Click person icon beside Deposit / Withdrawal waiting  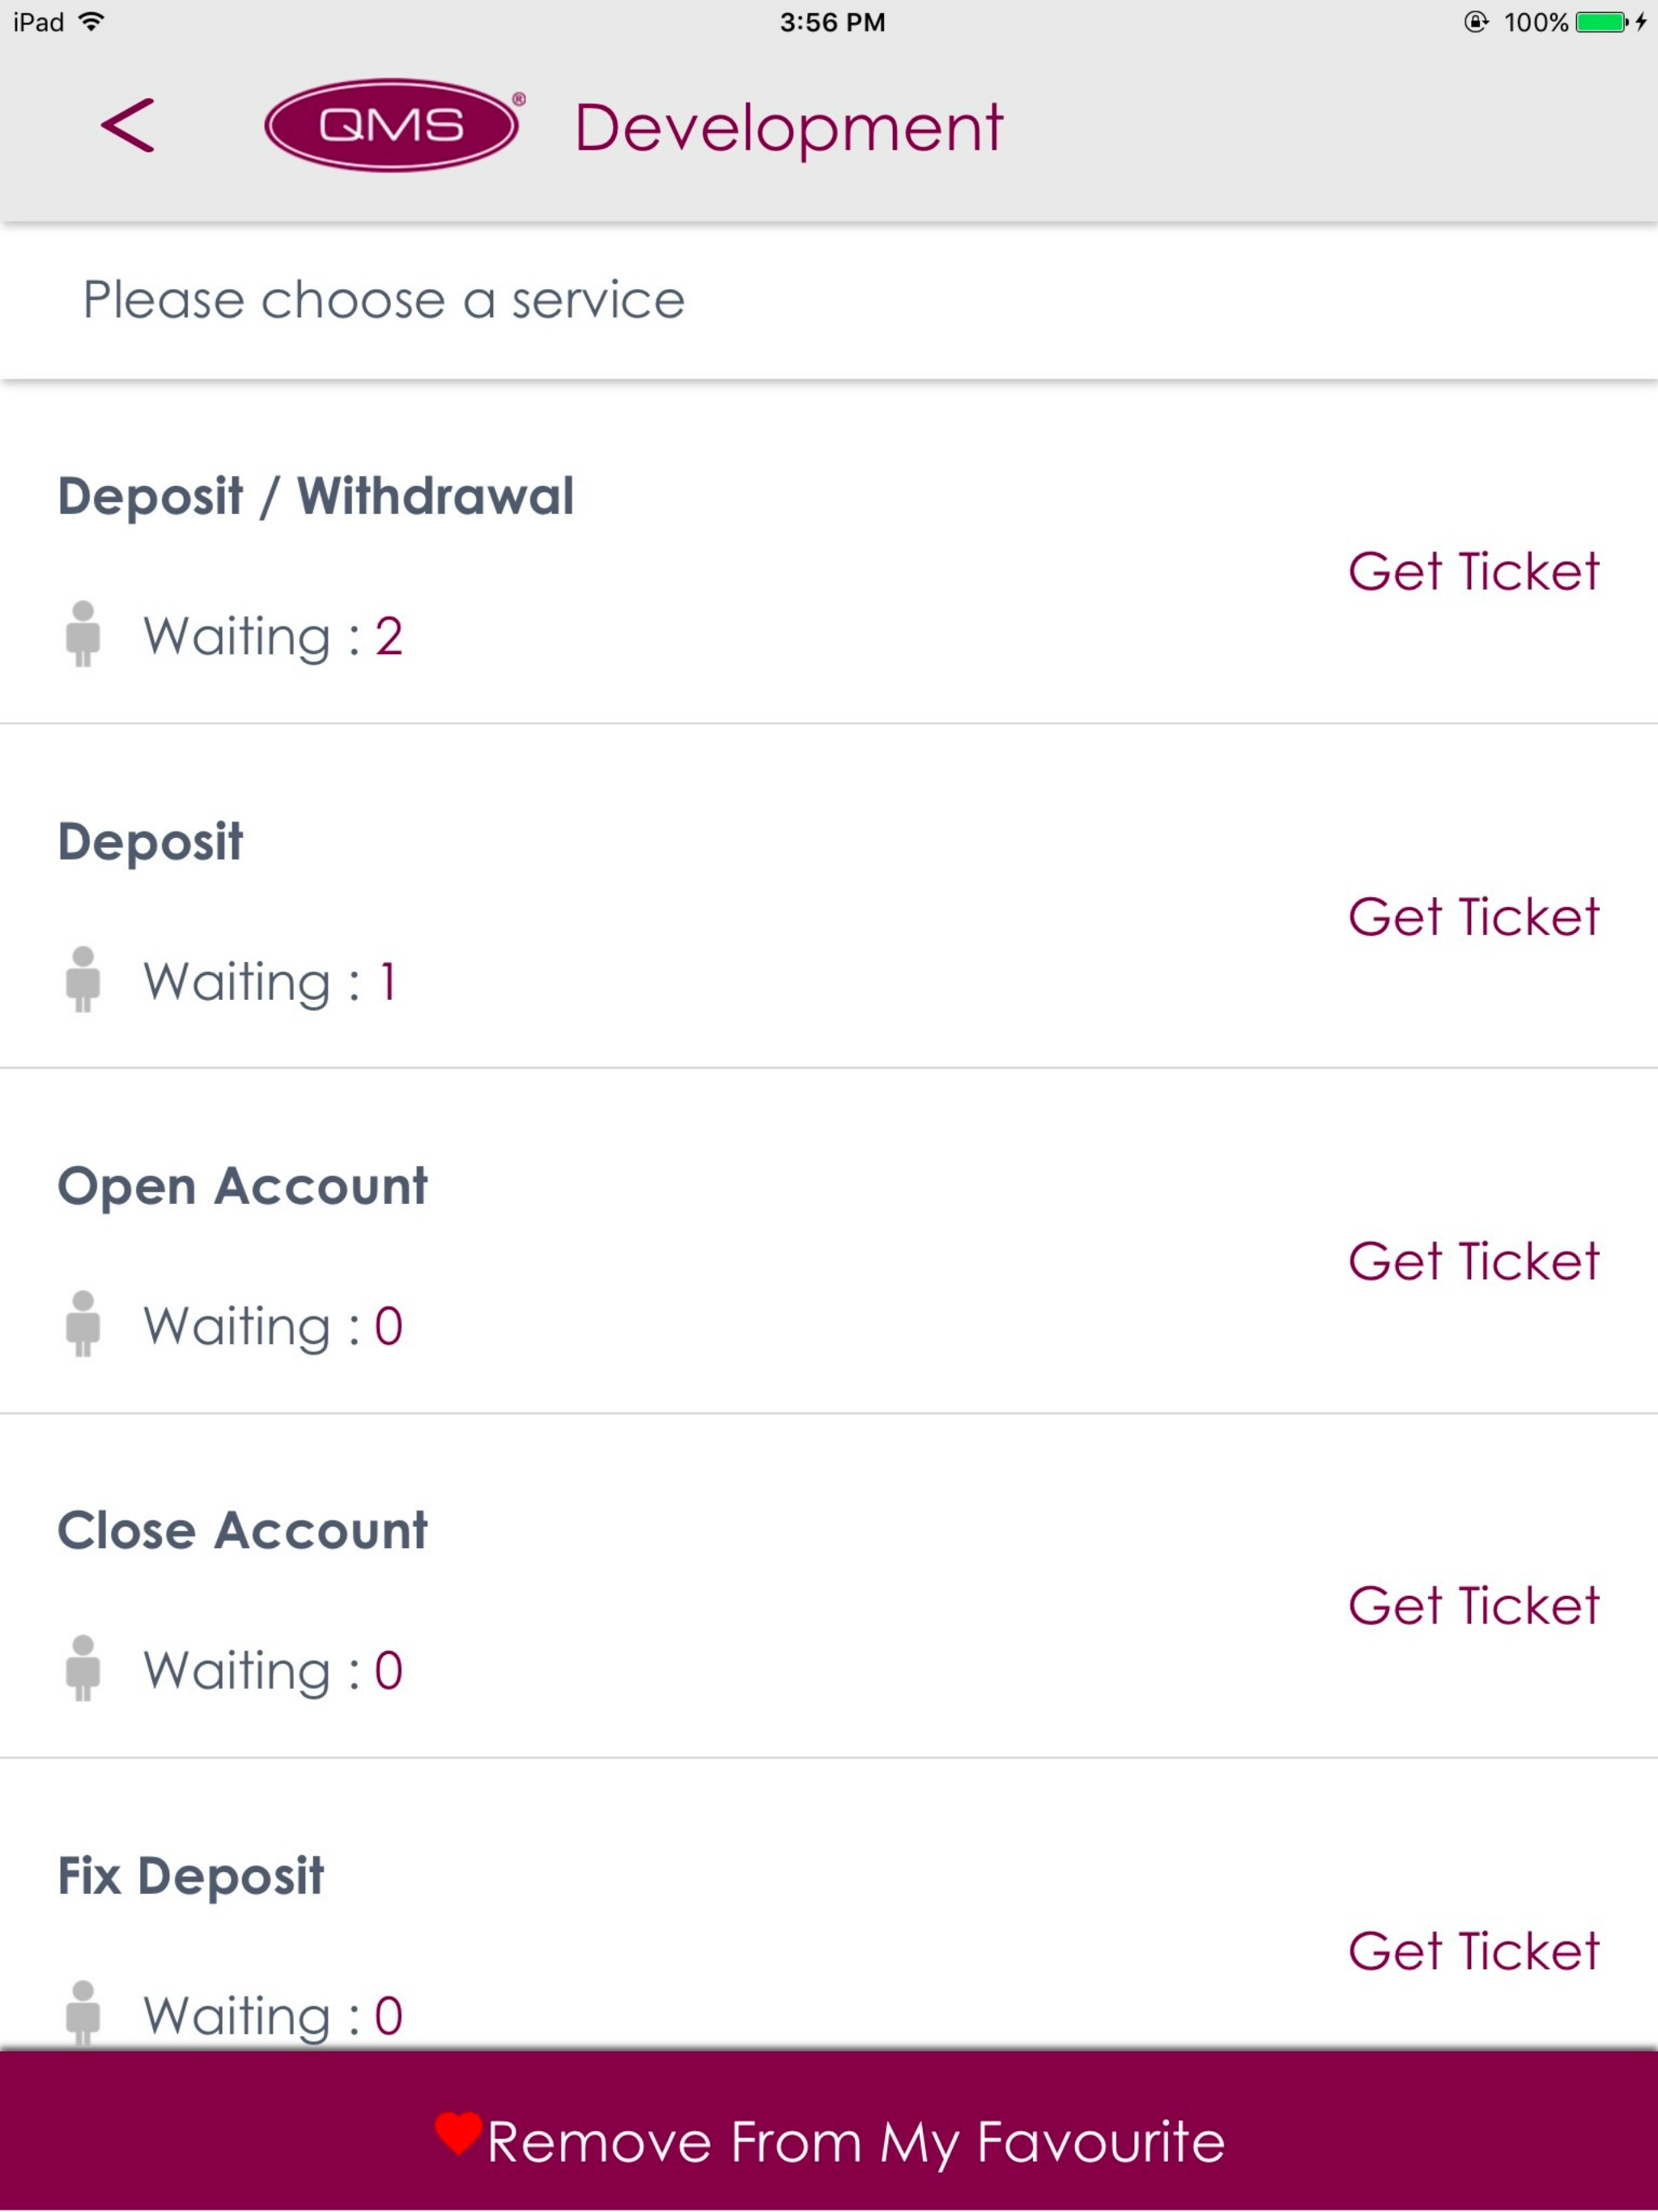click(x=83, y=634)
